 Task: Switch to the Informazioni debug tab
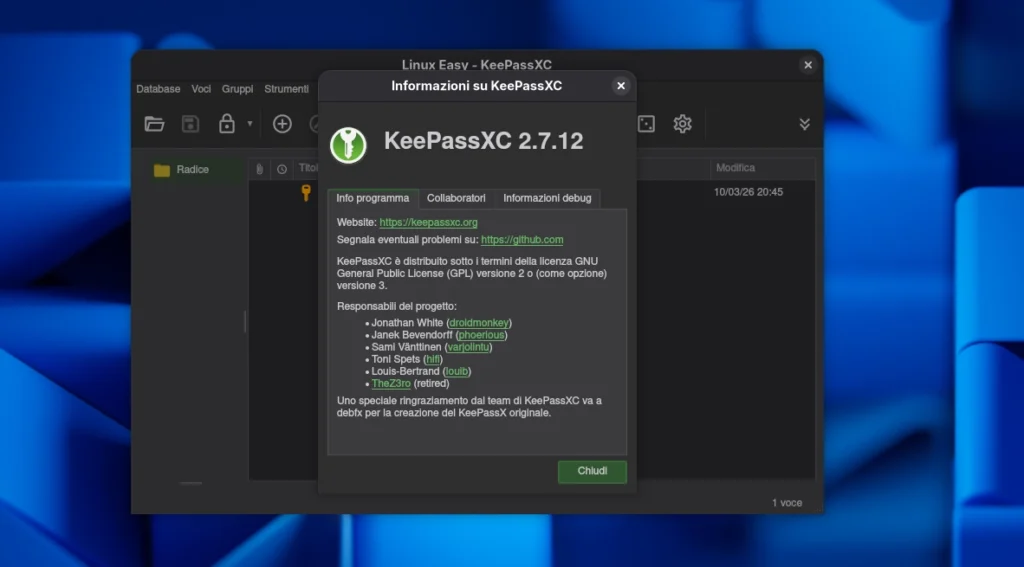(547, 199)
